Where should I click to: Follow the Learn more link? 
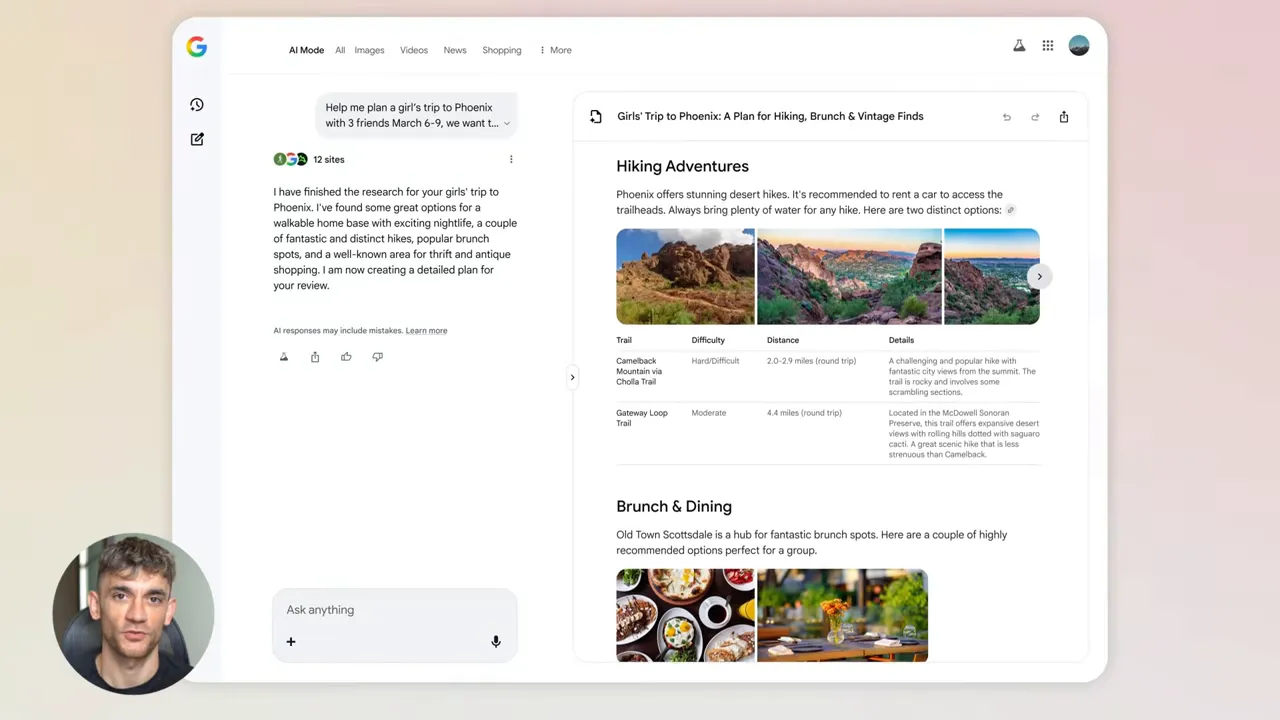point(426,331)
